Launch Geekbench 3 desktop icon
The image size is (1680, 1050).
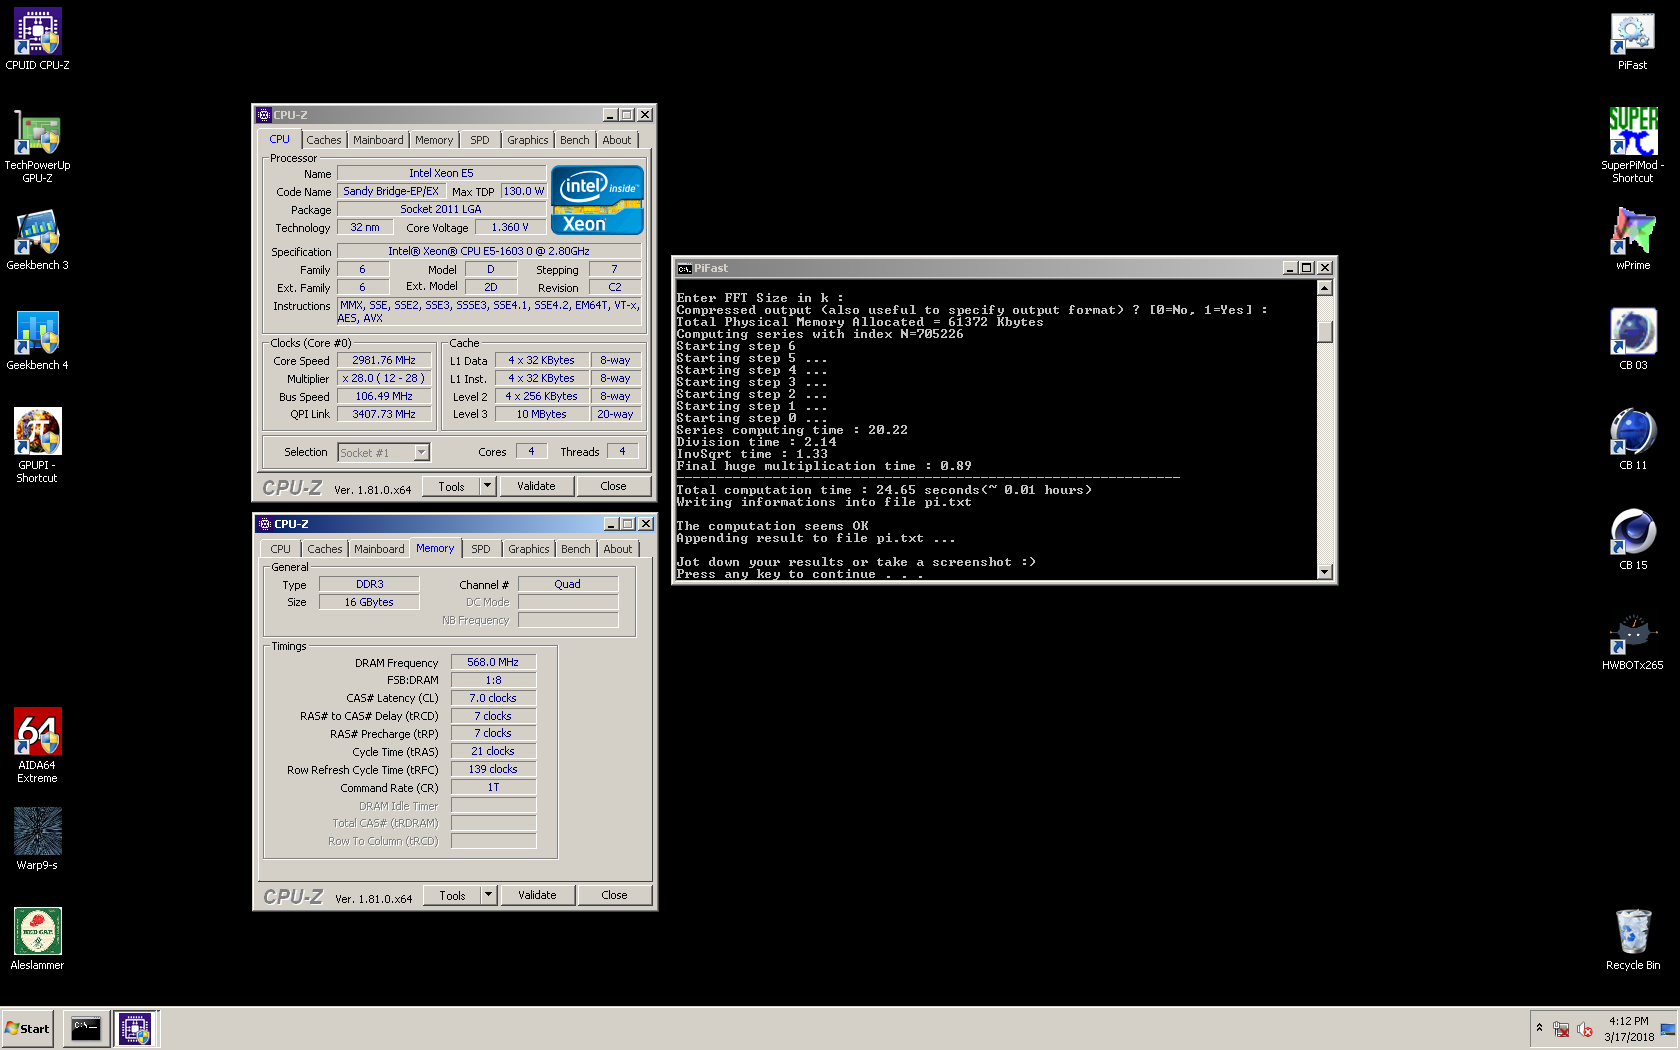(37, 240)
